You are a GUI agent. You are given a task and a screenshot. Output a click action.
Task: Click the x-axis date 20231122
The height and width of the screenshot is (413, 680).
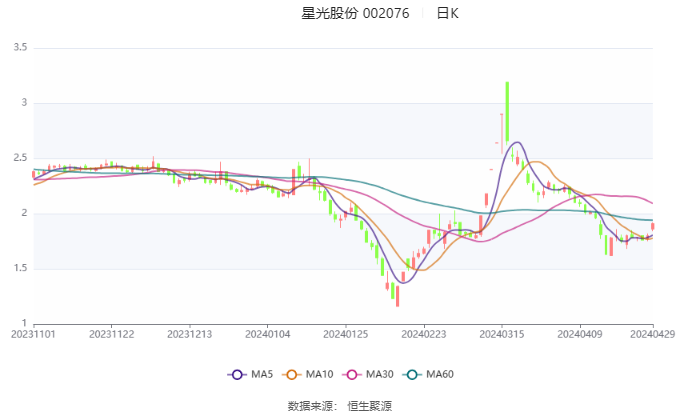pyautogui.click(x=111, y=334)
